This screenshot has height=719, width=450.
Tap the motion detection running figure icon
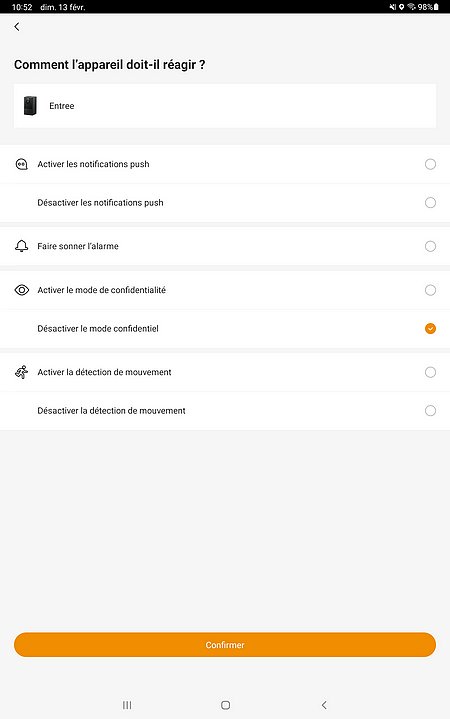click(x=22, y=372)
